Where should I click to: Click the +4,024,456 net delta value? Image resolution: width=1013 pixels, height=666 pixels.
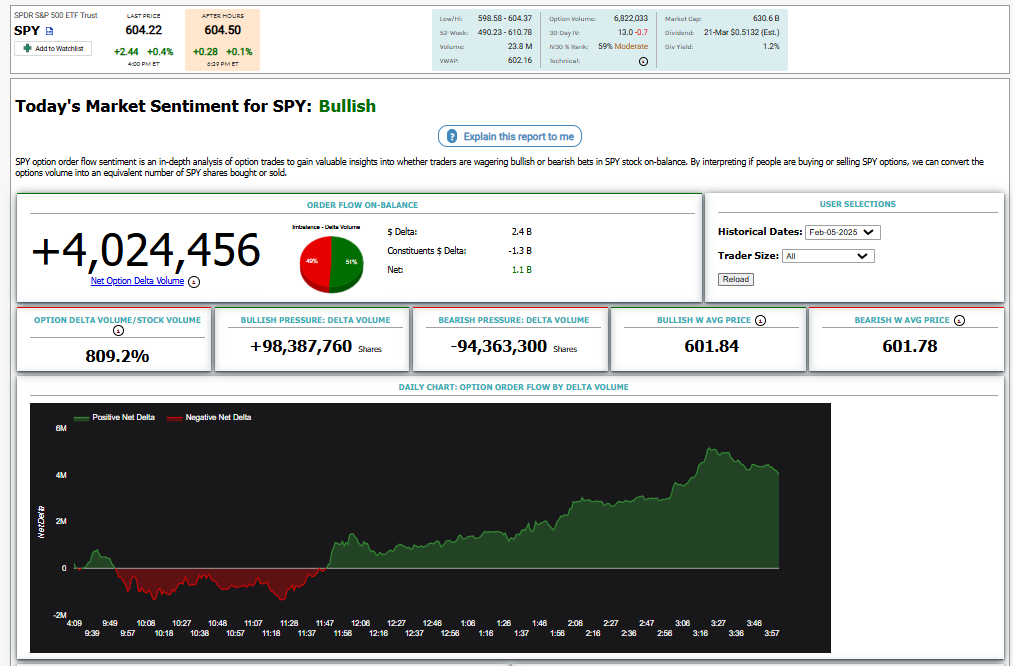pyautogui.click(x=146, y=251)
